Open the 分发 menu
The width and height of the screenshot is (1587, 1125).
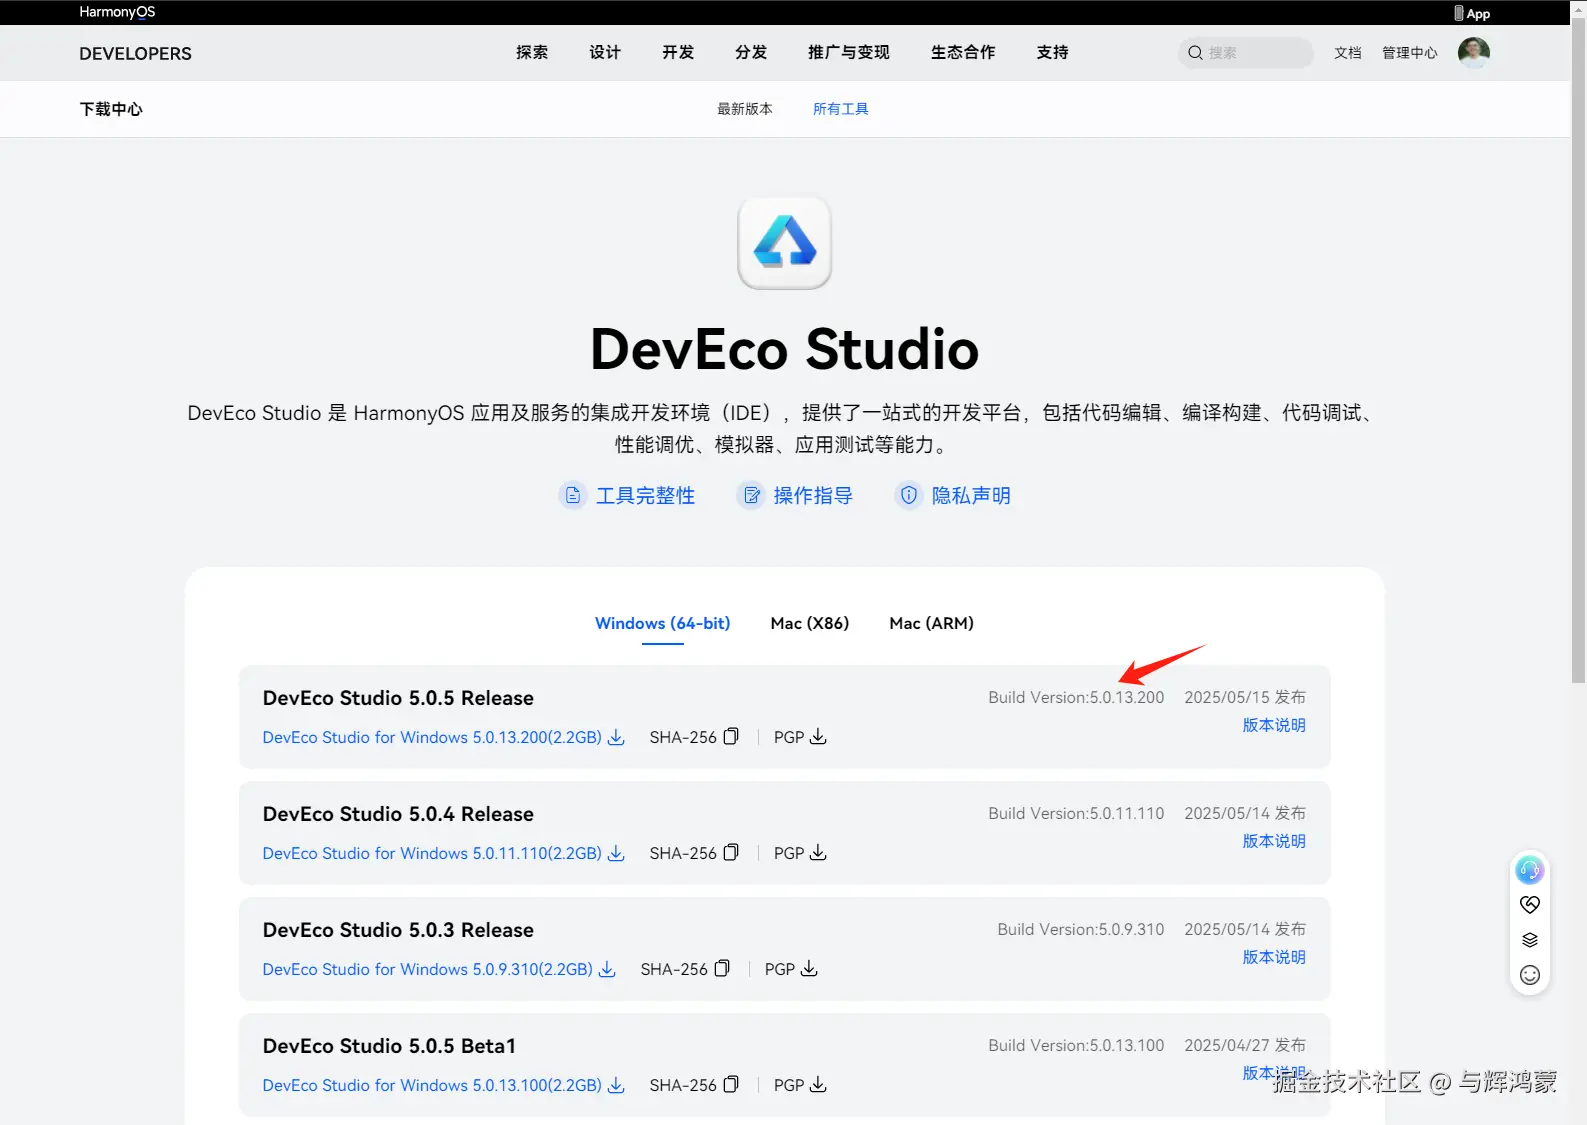751,53
